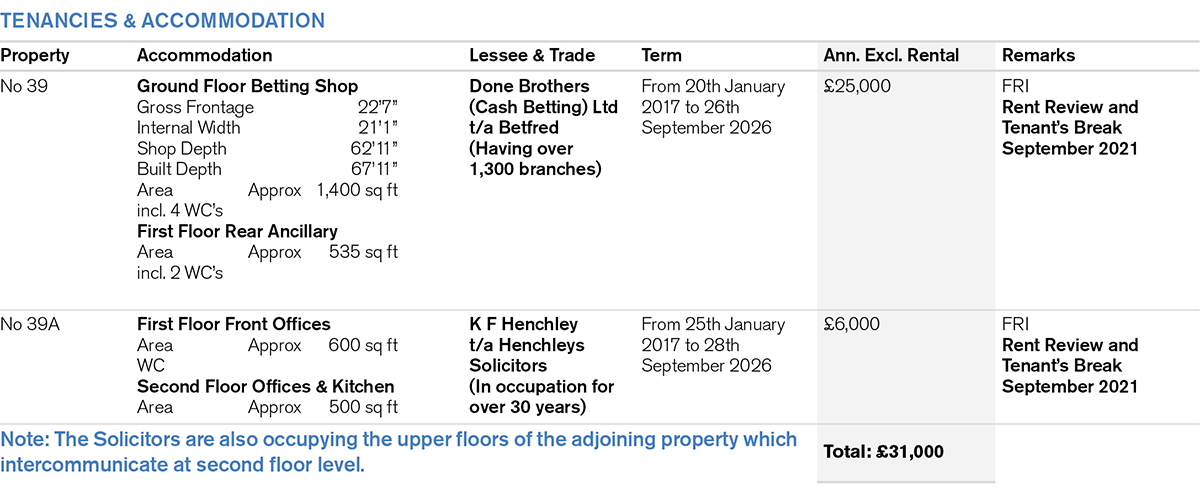Select the First Floor Front Offices text

coord(233,324)
